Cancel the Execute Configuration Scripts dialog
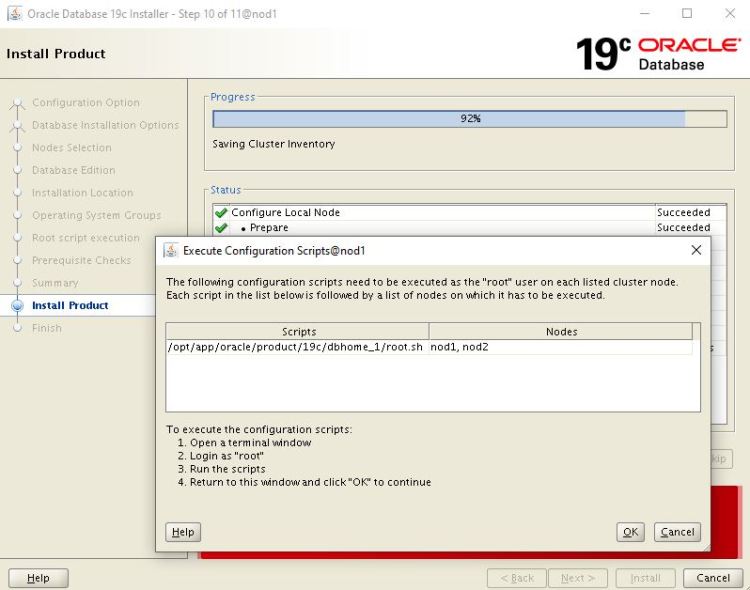 click(x=677, y=532)
